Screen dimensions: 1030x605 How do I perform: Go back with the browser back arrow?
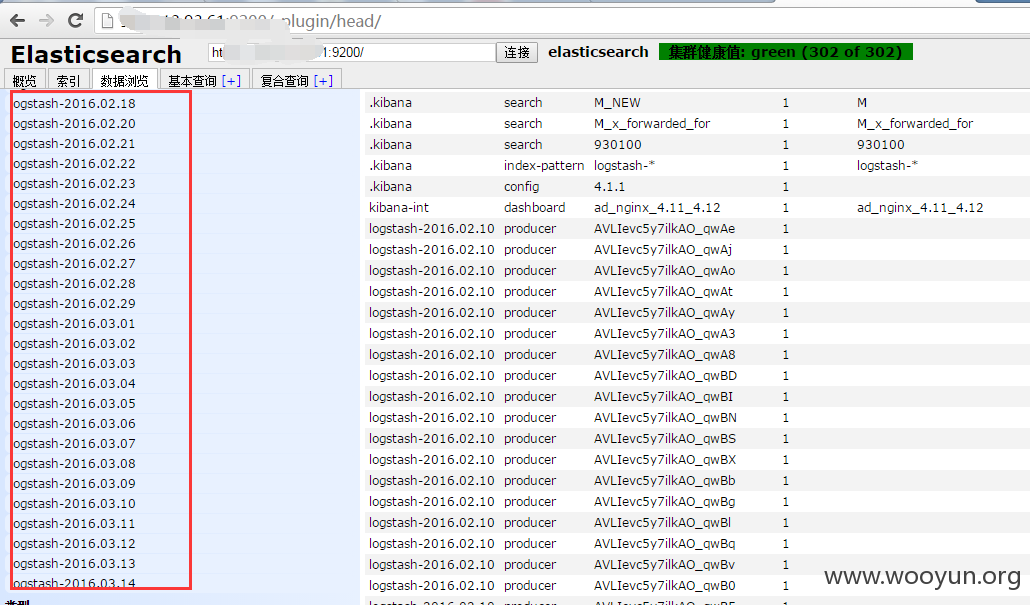coord(18,20)
